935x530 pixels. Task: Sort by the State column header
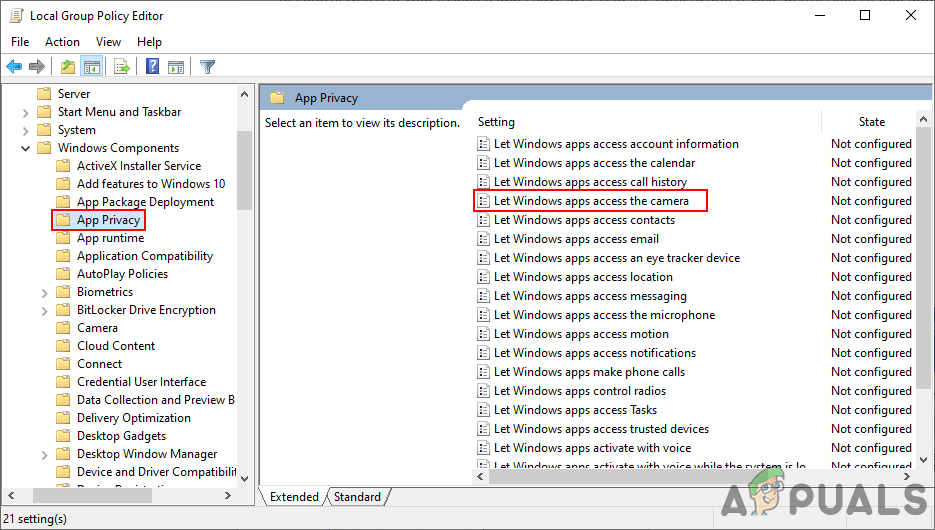(871, 122)
